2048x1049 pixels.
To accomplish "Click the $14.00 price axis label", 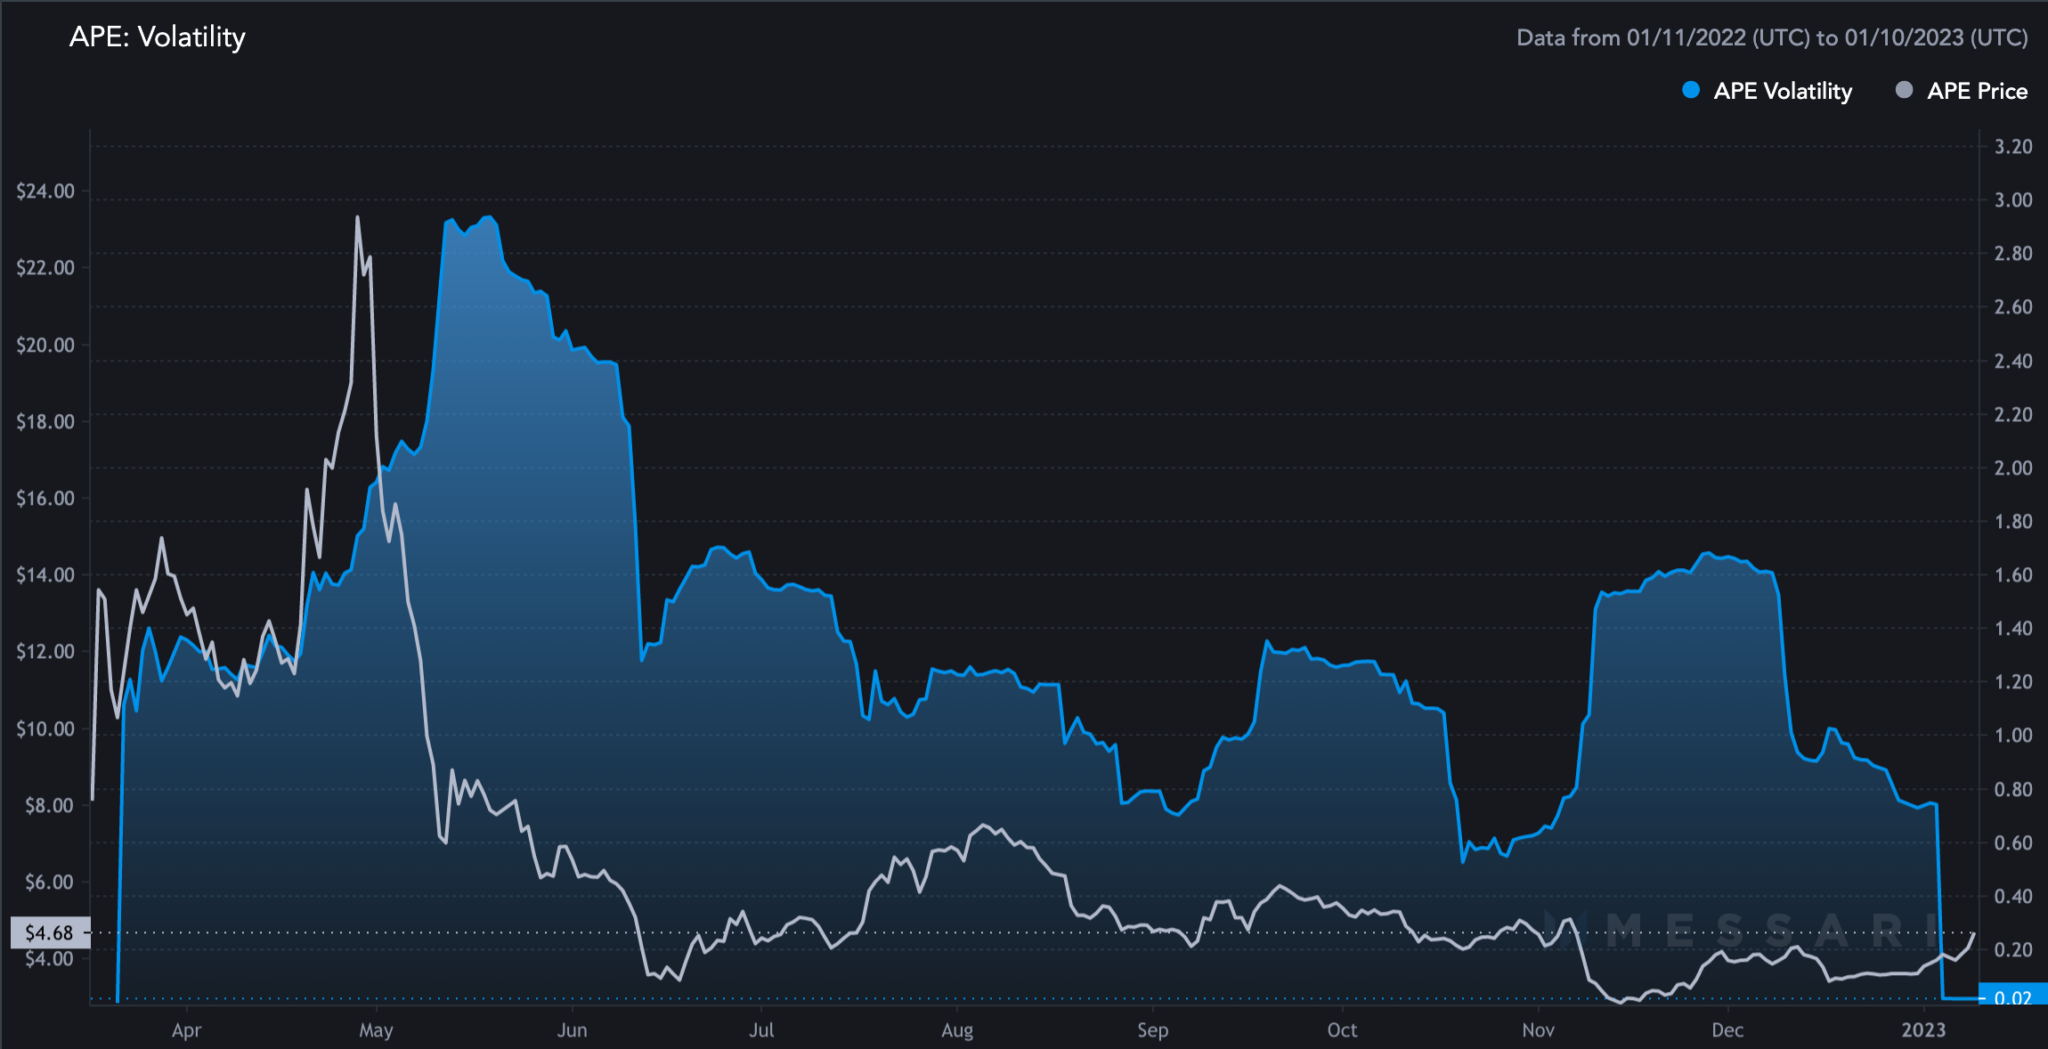I will click(45, 575).
